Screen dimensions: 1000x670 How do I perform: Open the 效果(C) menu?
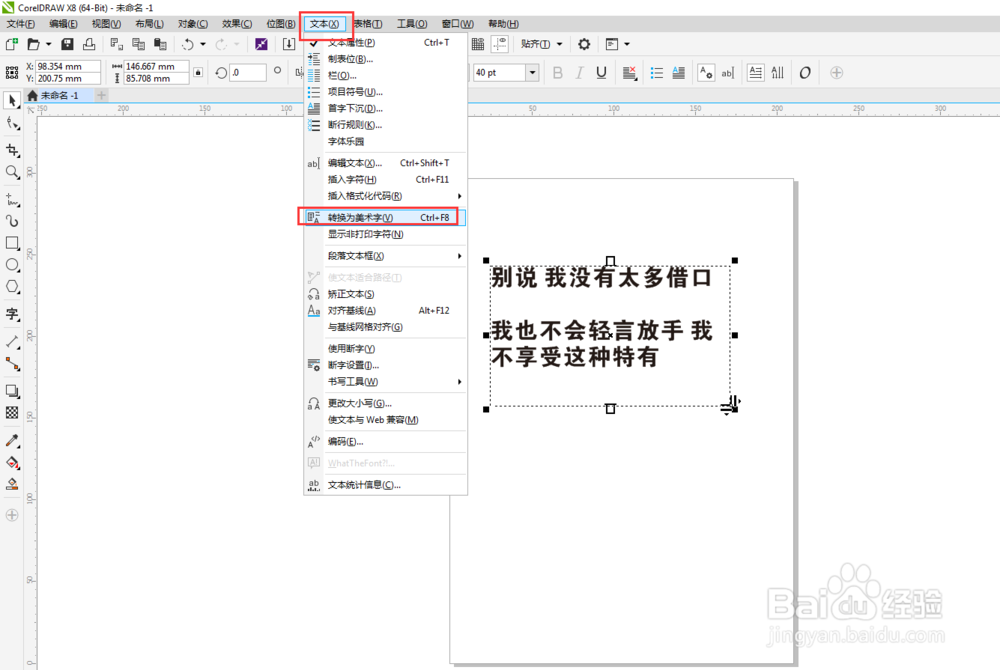[237, 24]
